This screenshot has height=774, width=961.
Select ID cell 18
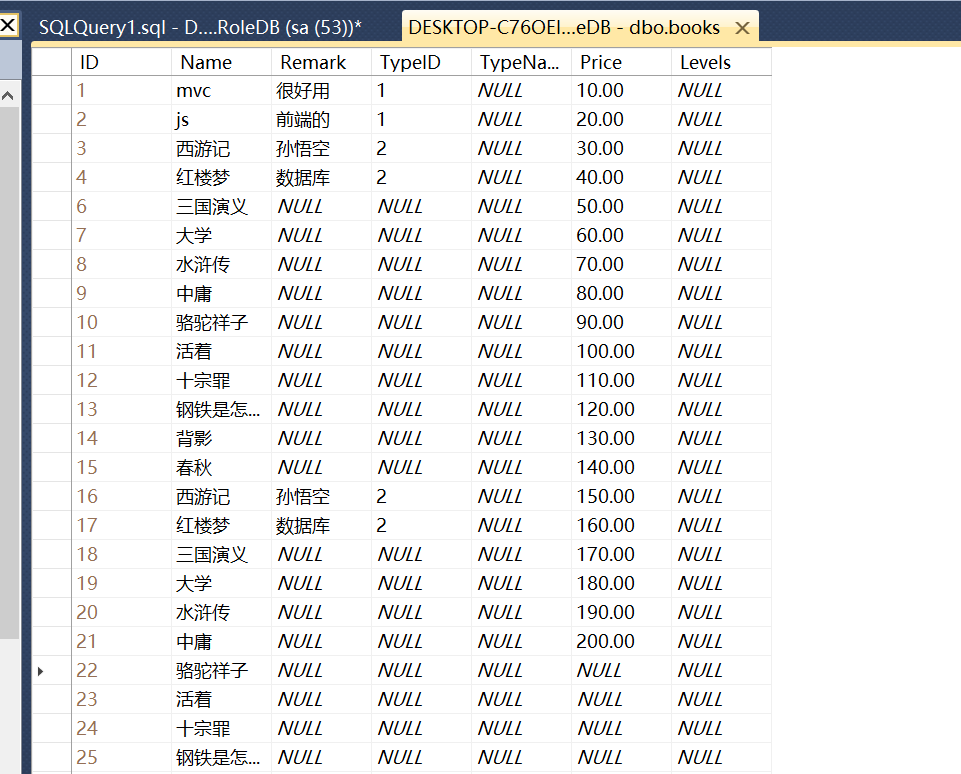tap(121, 555)
